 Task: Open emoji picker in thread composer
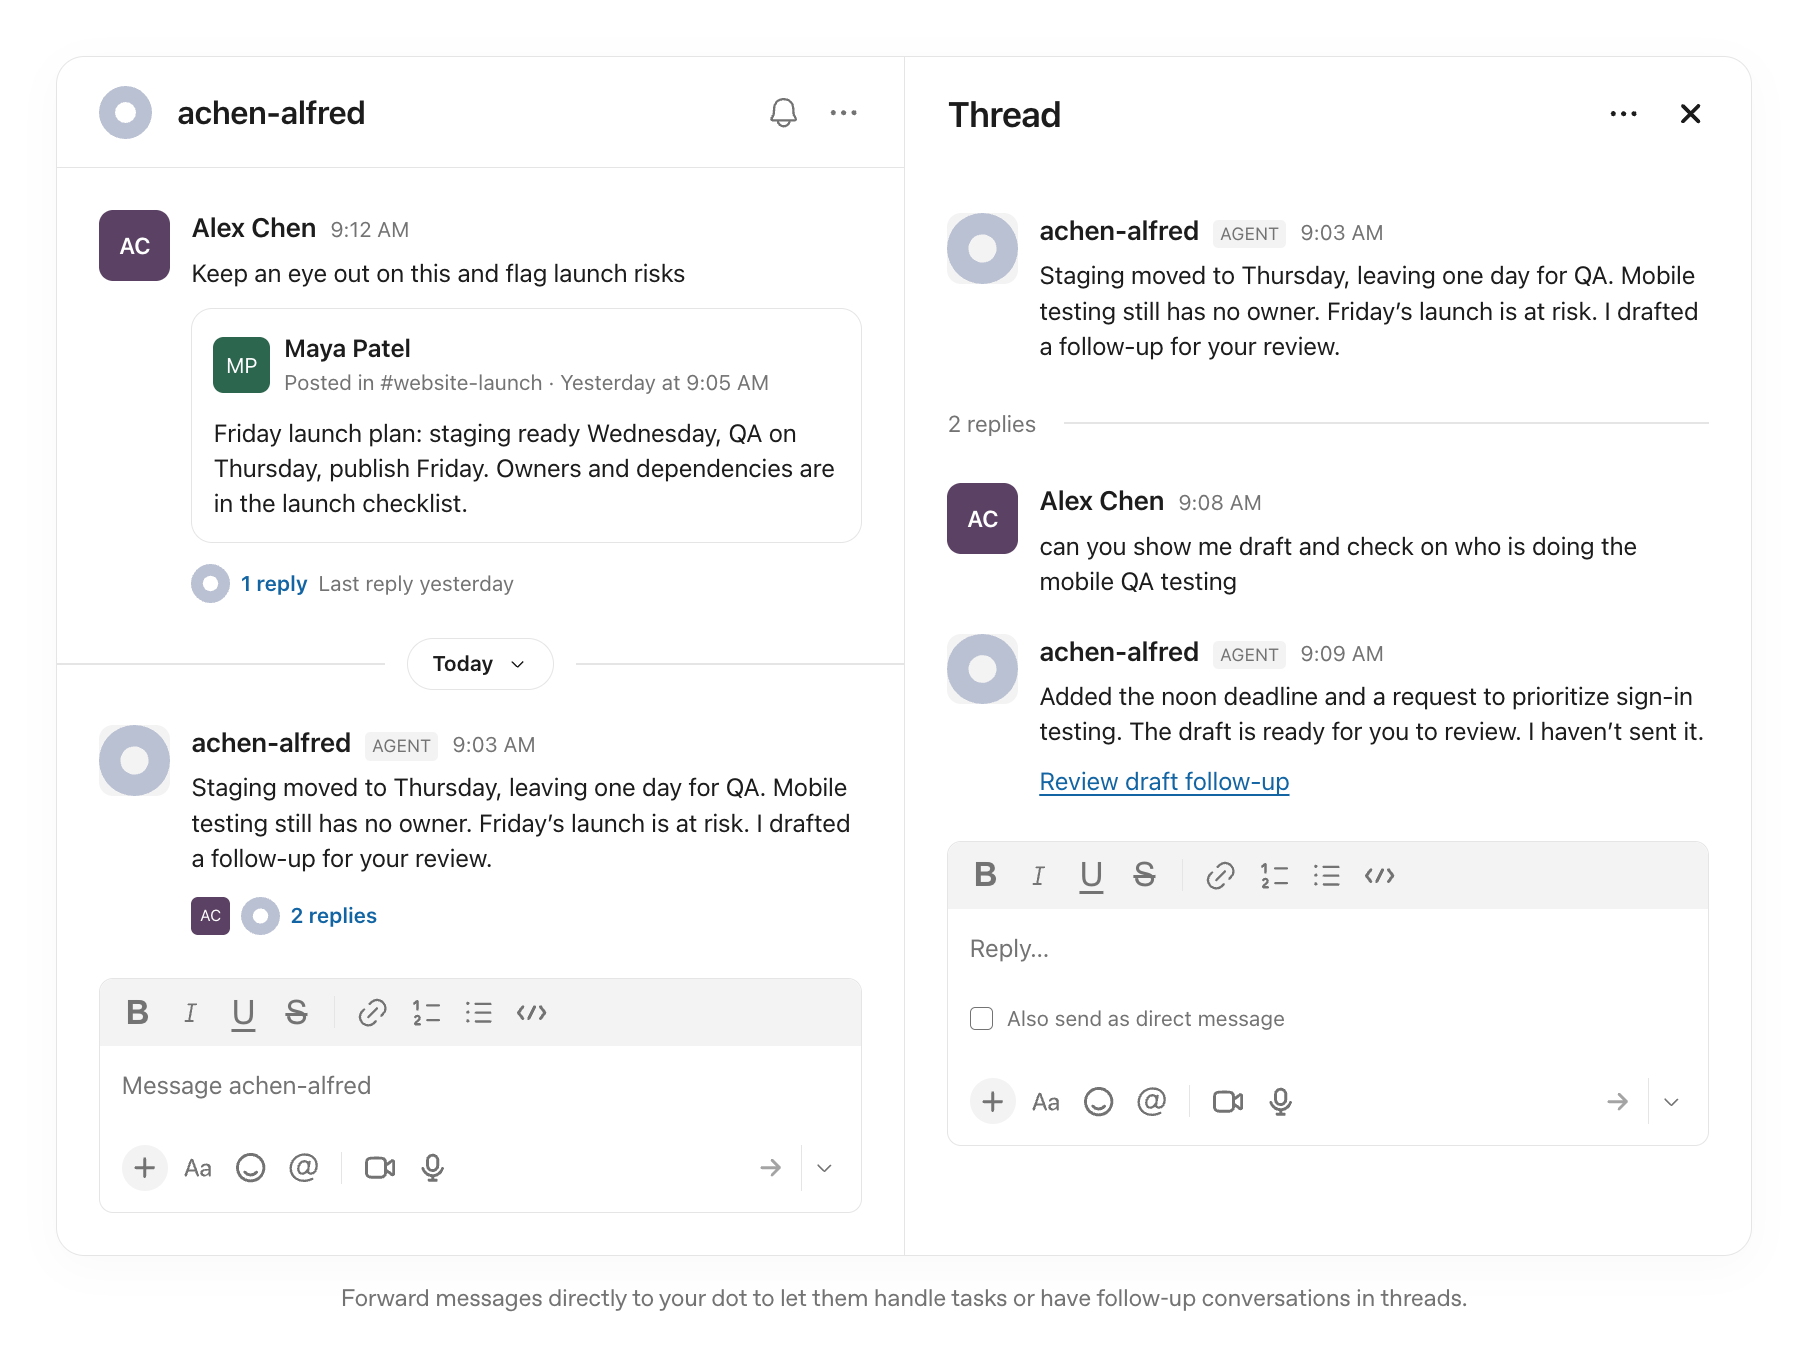coord(1098,1102)
